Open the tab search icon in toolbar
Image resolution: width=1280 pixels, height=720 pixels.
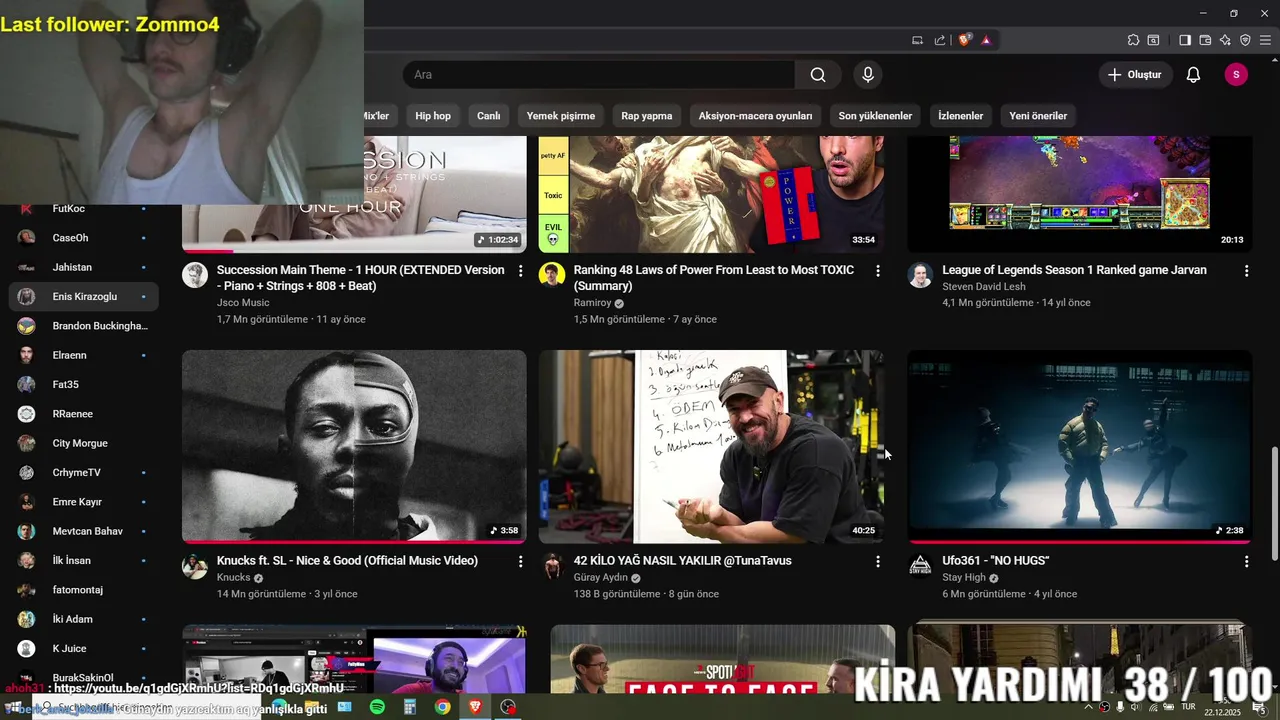(x=1153, y=40)
